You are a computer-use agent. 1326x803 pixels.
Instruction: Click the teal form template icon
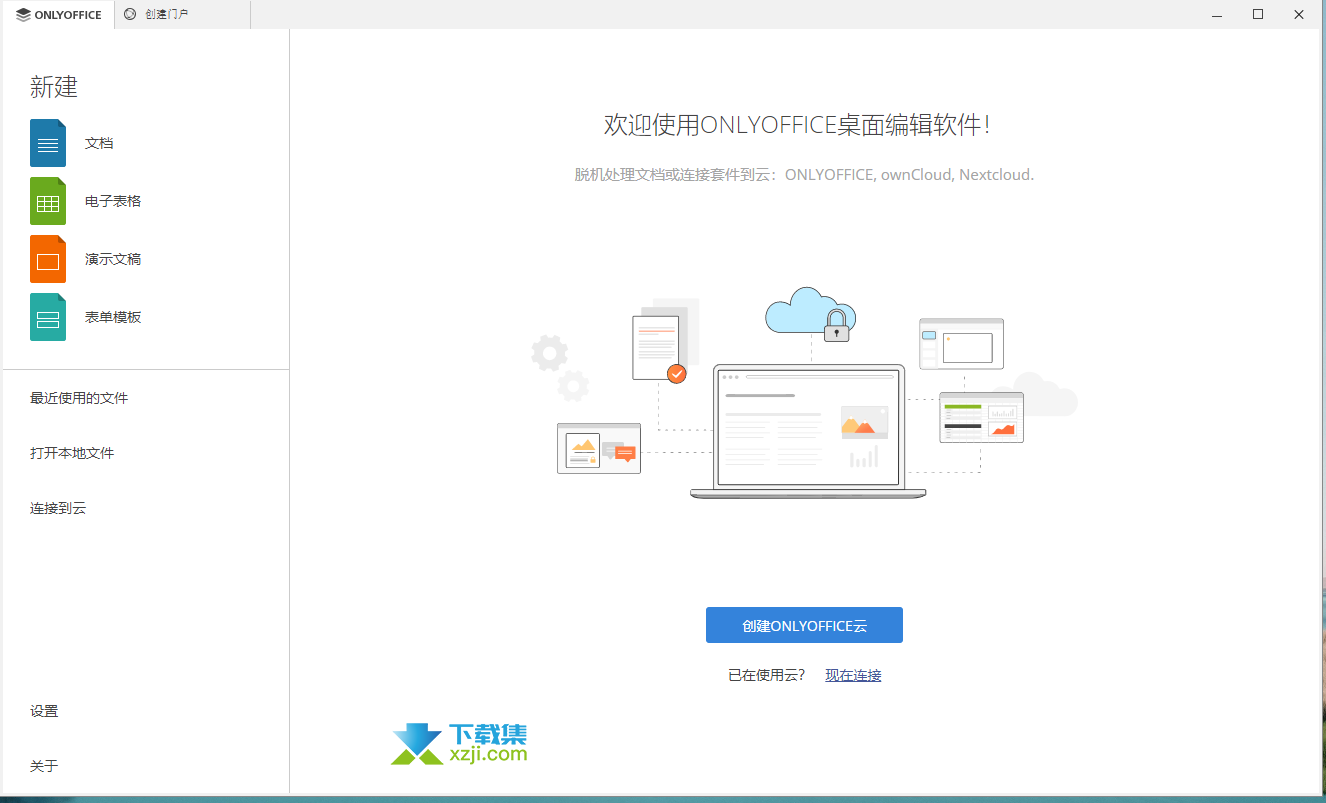[48, 317]
